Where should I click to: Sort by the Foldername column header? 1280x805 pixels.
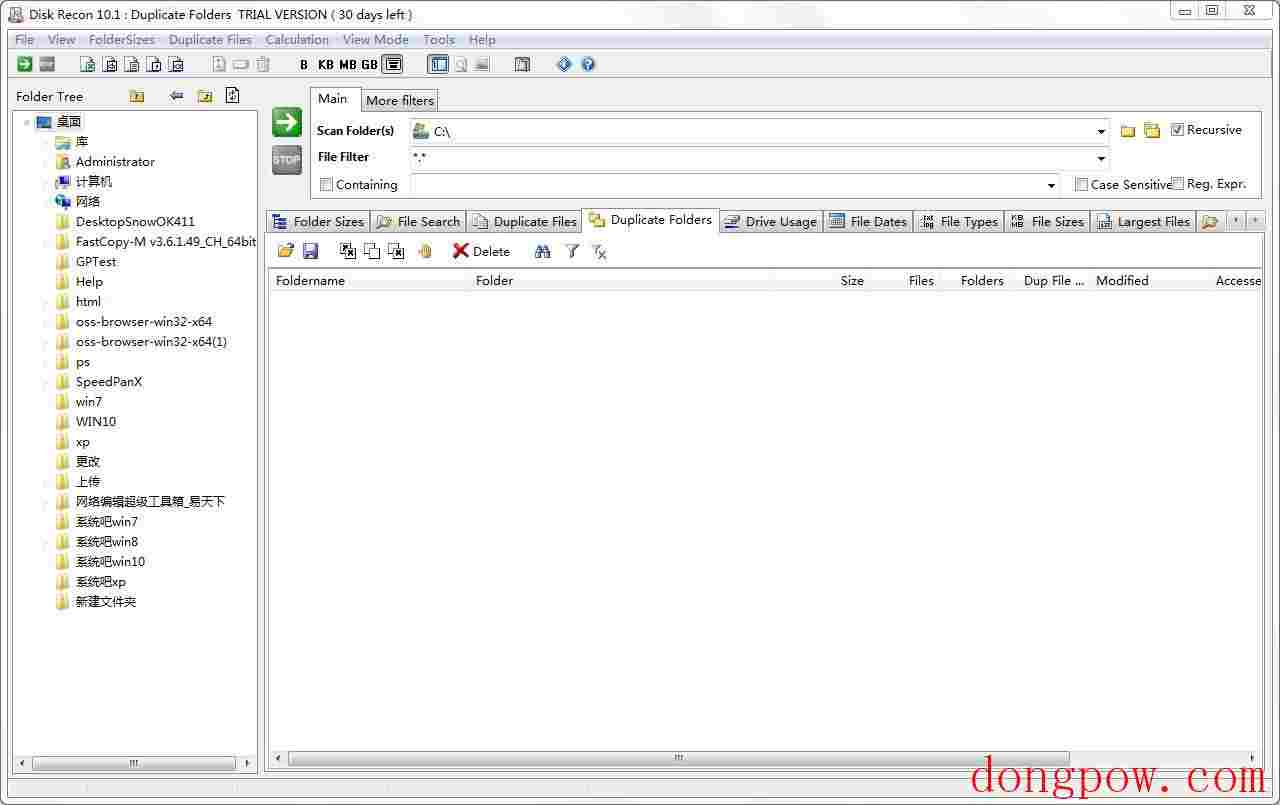pyautogui.click(x=369, y=281)
